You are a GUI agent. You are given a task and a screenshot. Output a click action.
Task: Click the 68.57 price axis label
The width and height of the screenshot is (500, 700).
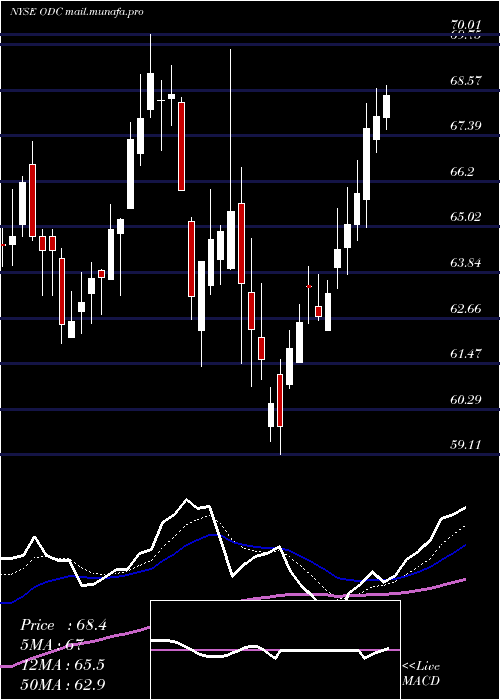[x=466, y=81]
